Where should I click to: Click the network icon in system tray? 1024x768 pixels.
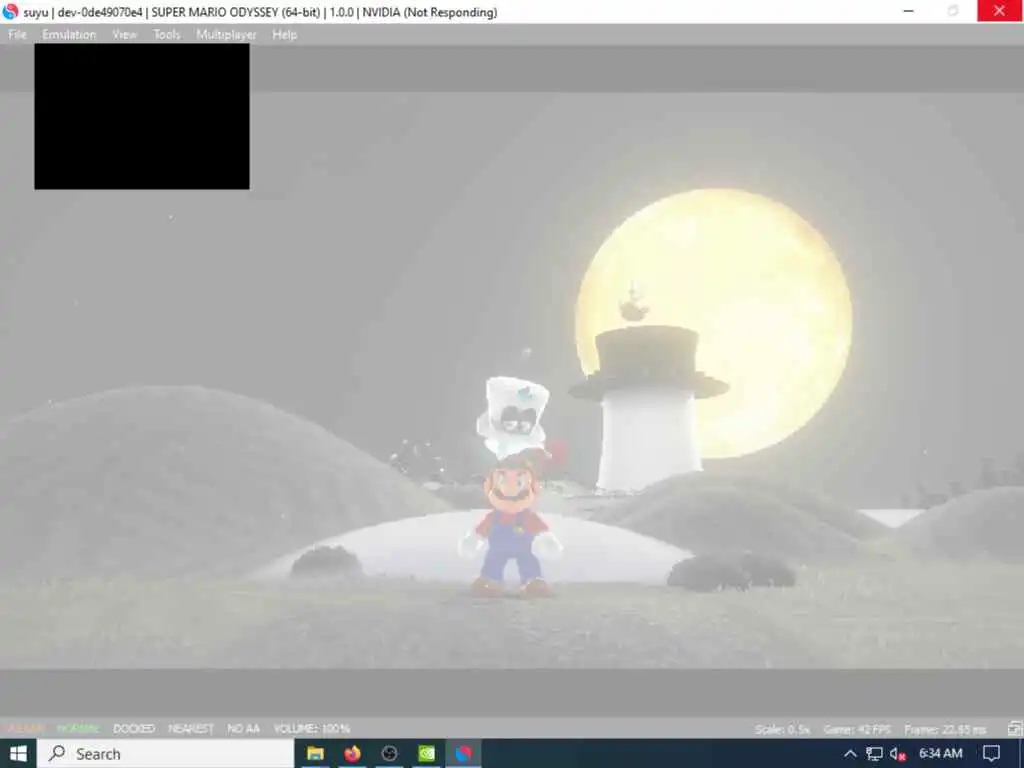click(874, 754)
